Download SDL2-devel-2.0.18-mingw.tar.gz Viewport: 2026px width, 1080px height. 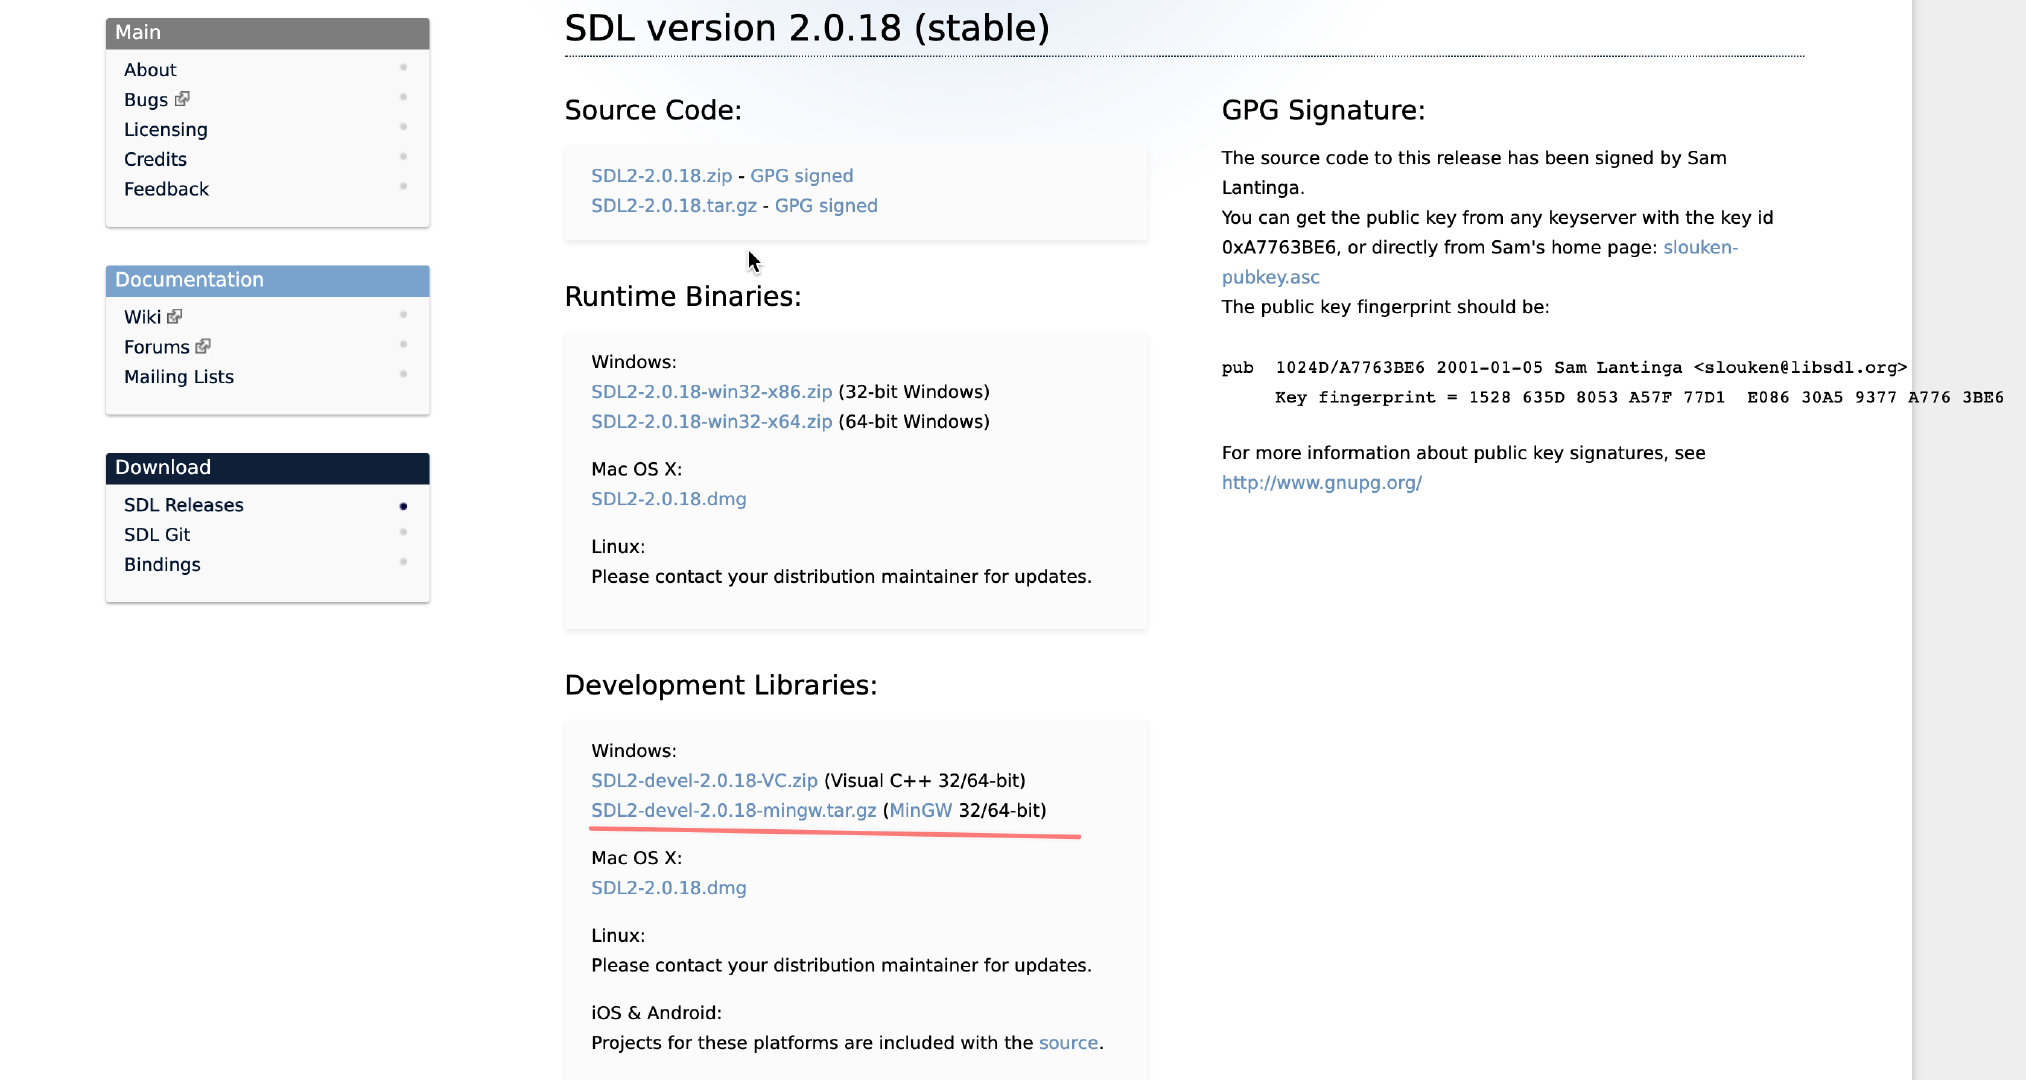[x=731, y=811]
